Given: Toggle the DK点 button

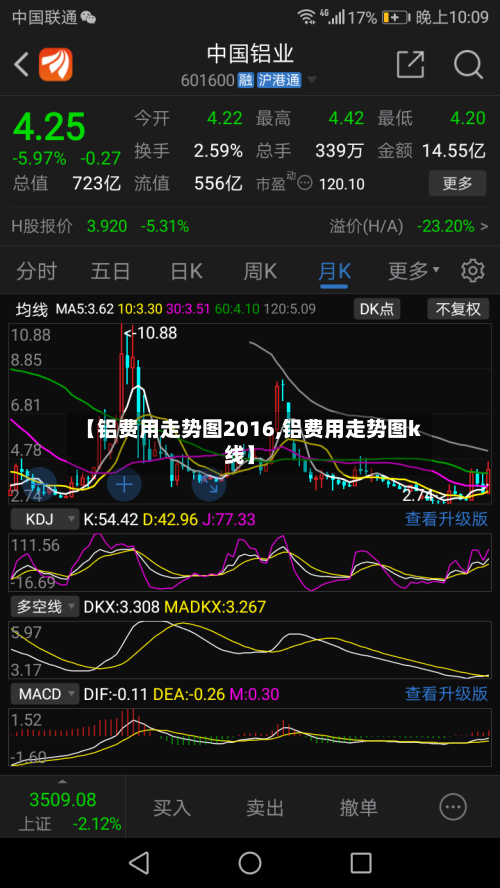Looking at the screenshot, I should pyautogui.click(x=377, y=309).
